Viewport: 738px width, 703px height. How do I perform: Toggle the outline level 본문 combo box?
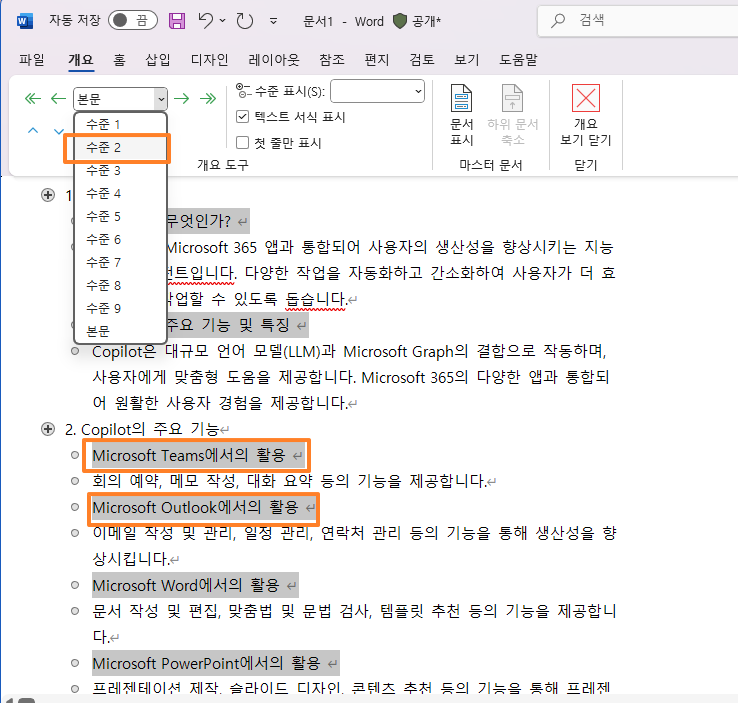(120, 99)
